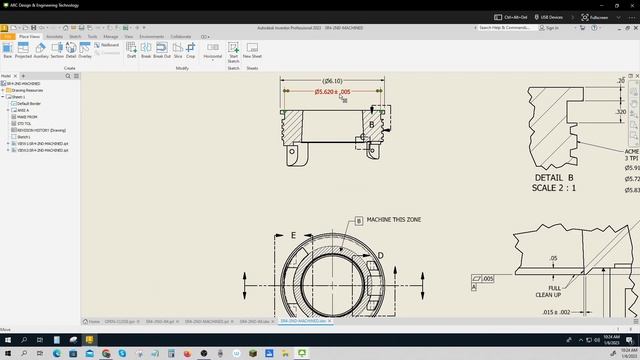Click the .005 flatness feature control frame
640x360 pixels.
[482, 279]
